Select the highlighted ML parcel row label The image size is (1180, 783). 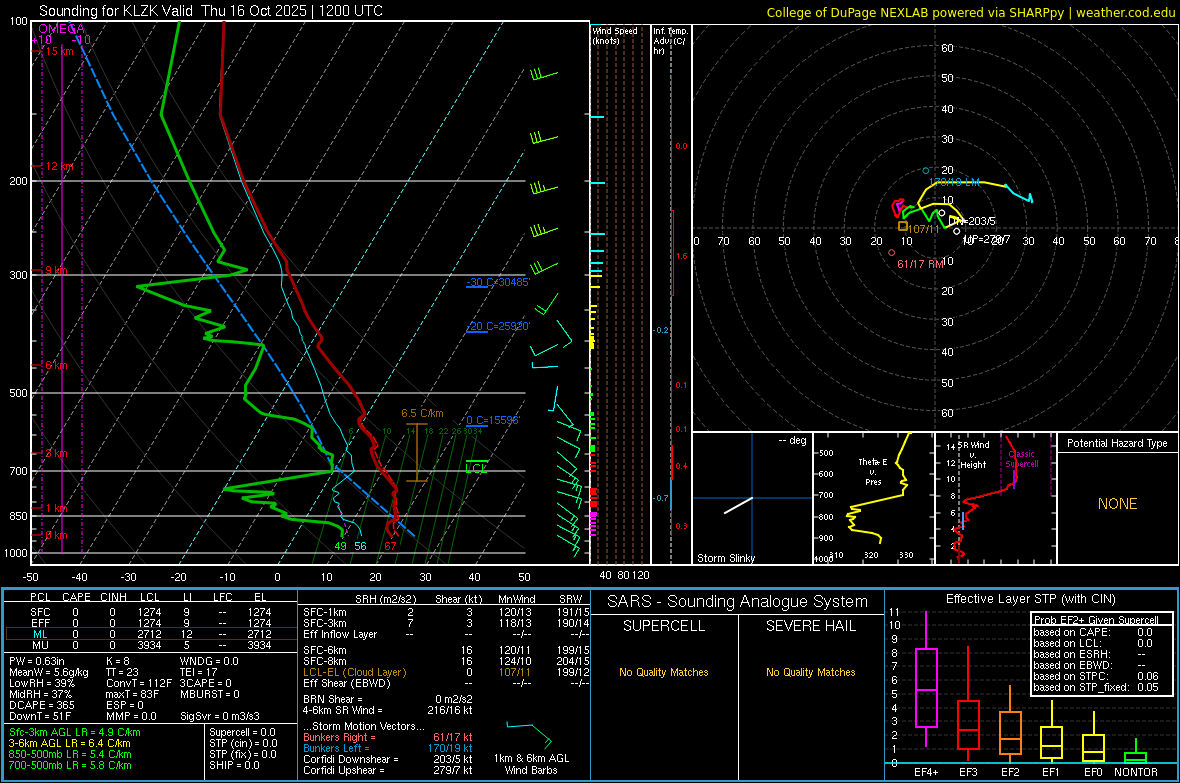[x=40, y=634]
